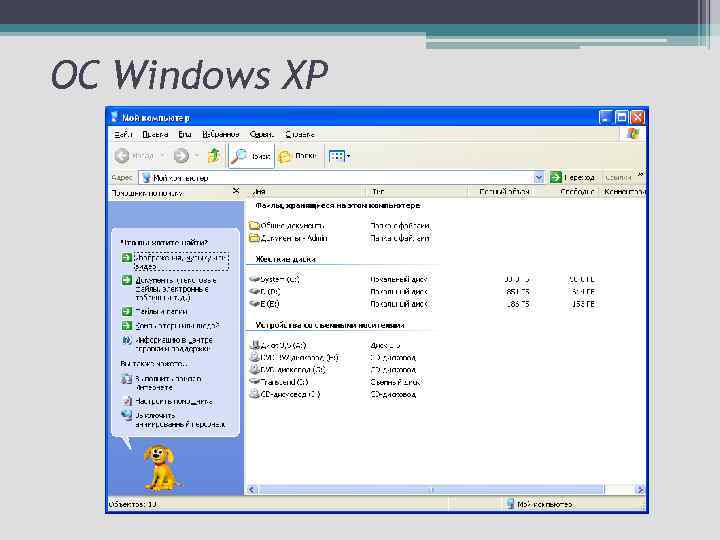The height and width of the screenshot is (540, 720).
Task: Click the Views toolbar icon
Action: [337, 156]
